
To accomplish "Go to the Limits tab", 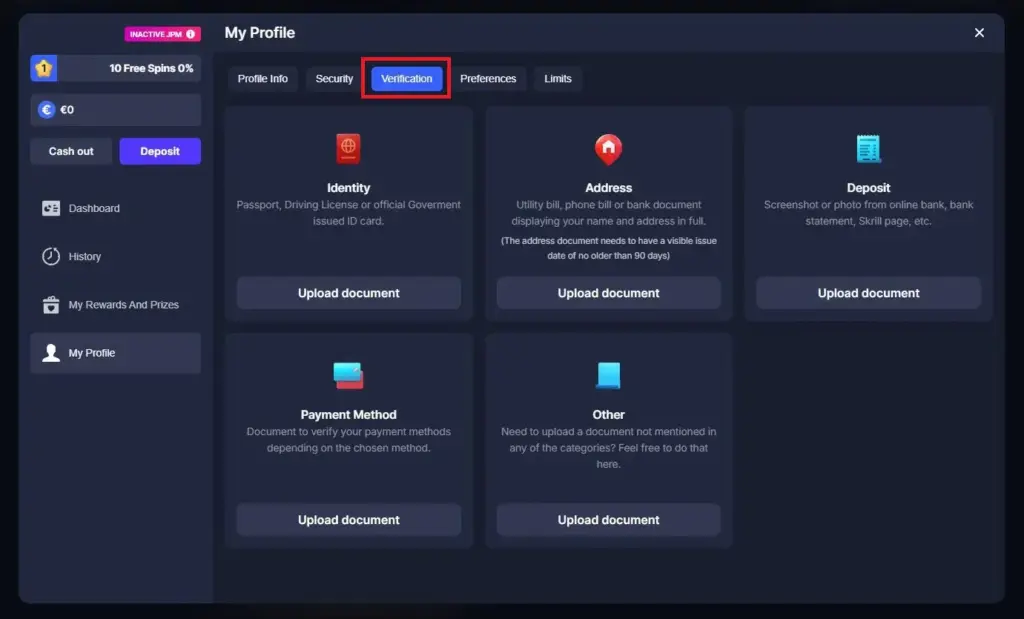I will click(x=558, y=78).
